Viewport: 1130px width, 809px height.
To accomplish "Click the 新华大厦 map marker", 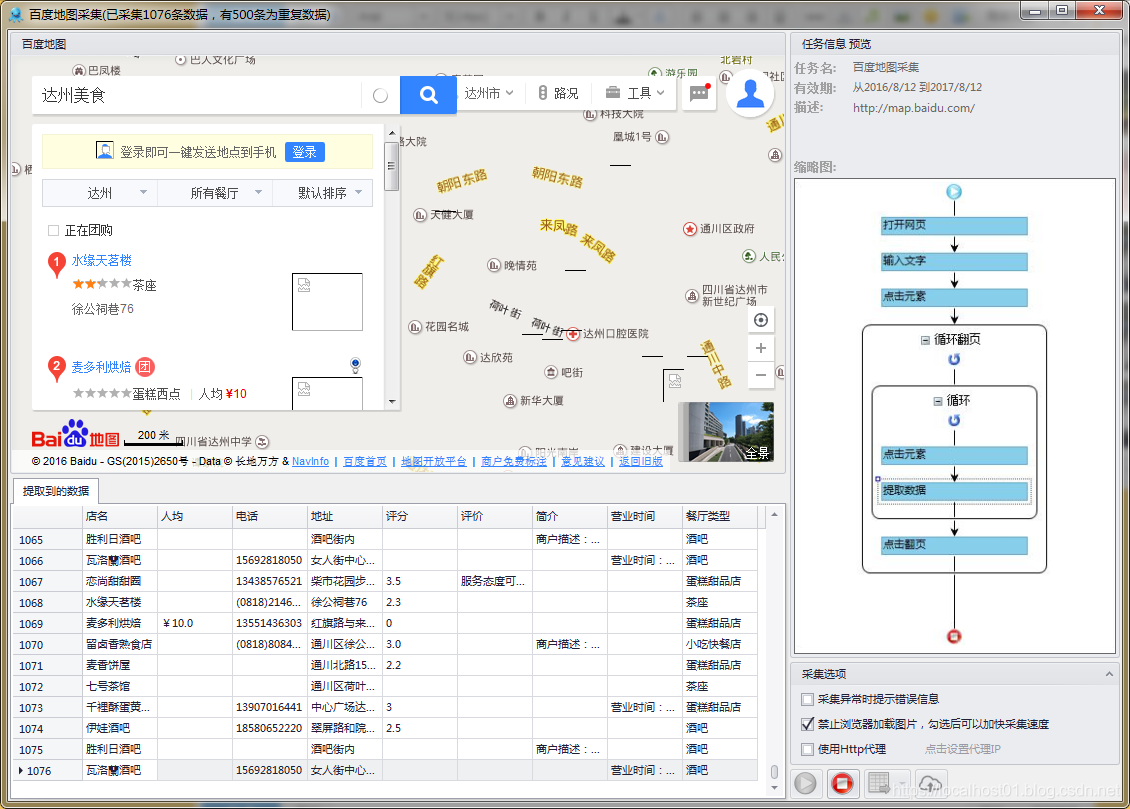I will 510,401.
